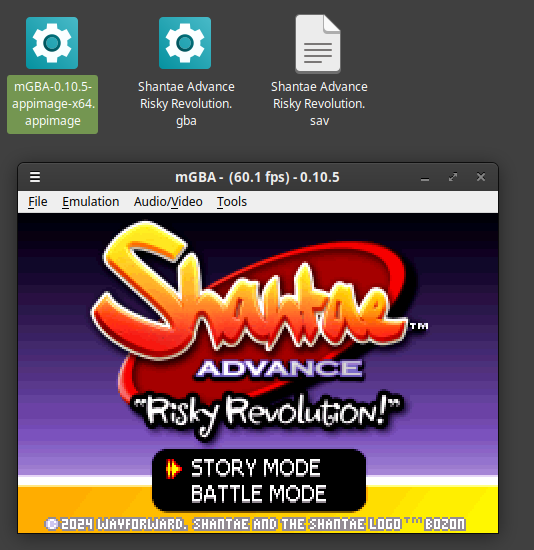Select the Shantae Advance Risky Revolution.sav document icon
The height and width of the screenshot is (550, 534).
click(318, 43)
